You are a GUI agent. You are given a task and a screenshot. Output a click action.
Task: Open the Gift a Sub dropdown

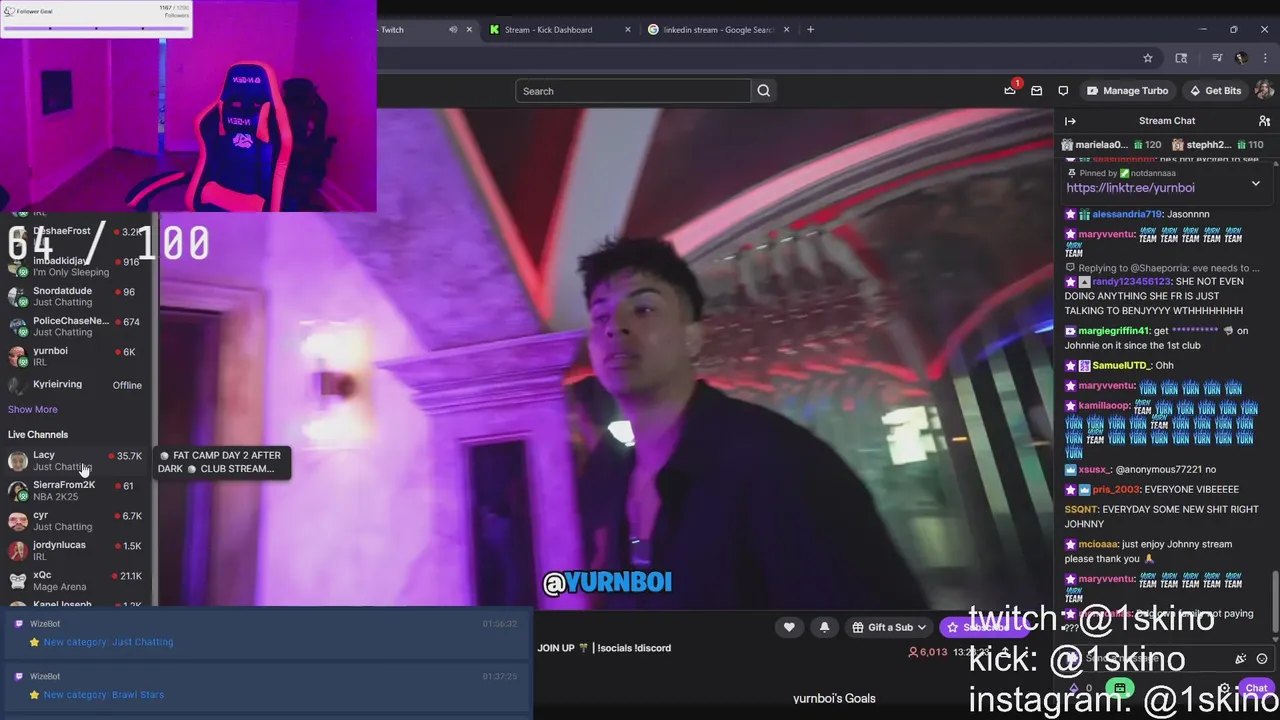(890, 627)
